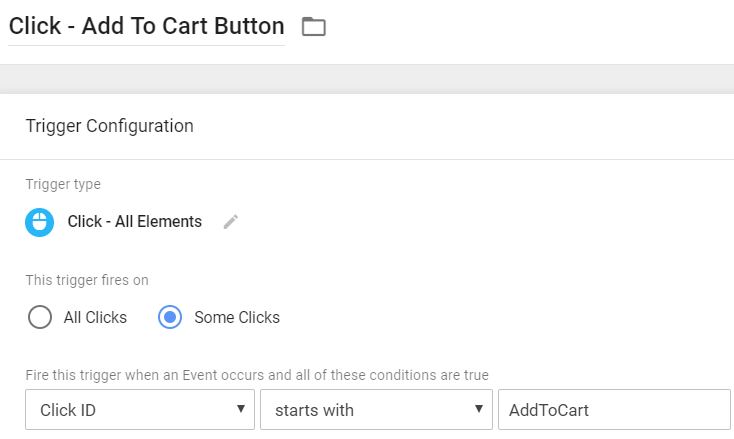This screenshot has width=734, height=439.
Task: Click the arrow on the Click ID dropdown
Action: [240, 410]
